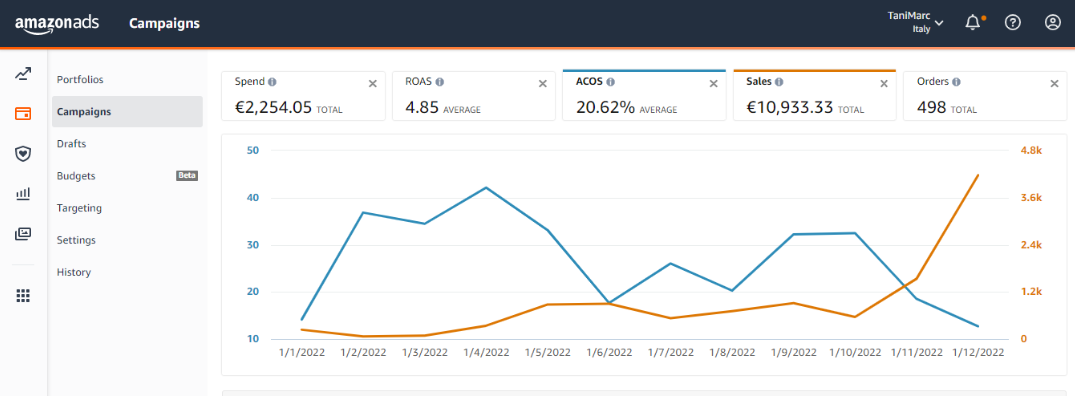Open the shield heart sidebar icon

coord(23,153)
